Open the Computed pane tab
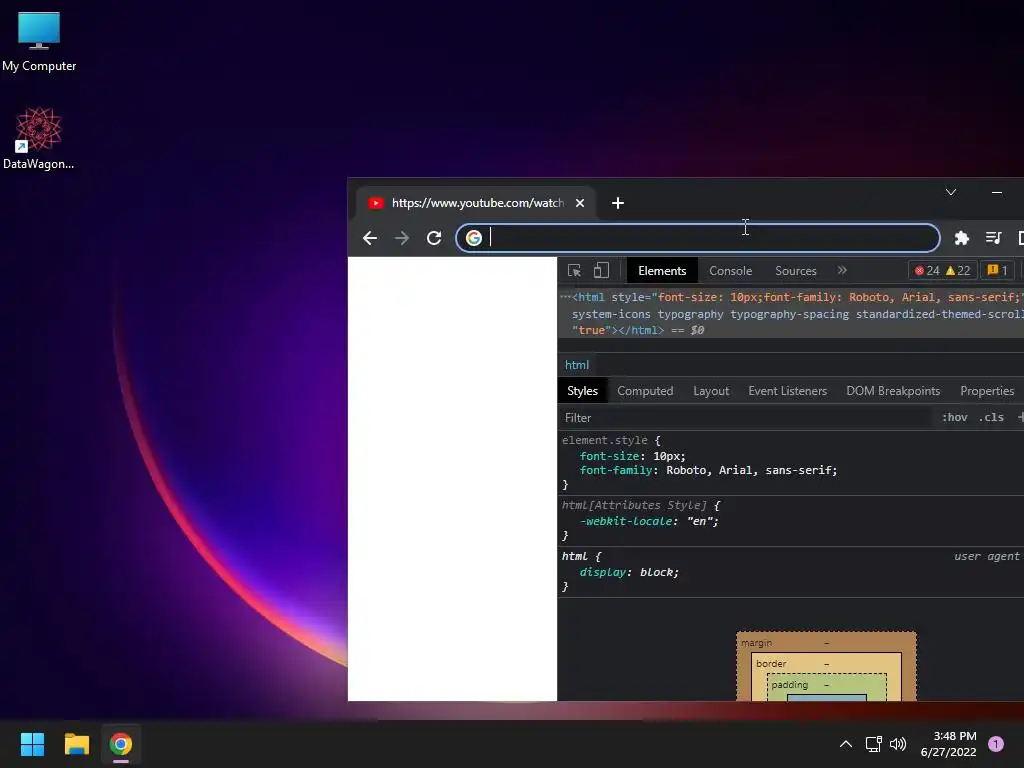The image size is (1024, 768). point(645,391)
